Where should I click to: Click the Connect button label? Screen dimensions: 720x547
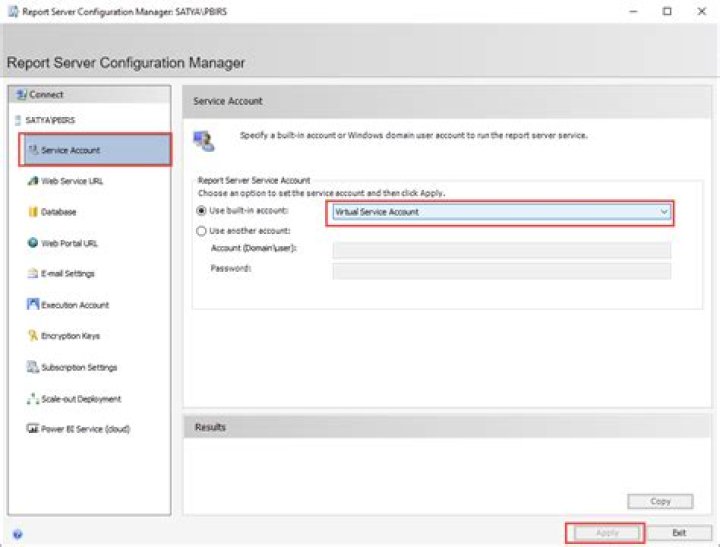46,95
